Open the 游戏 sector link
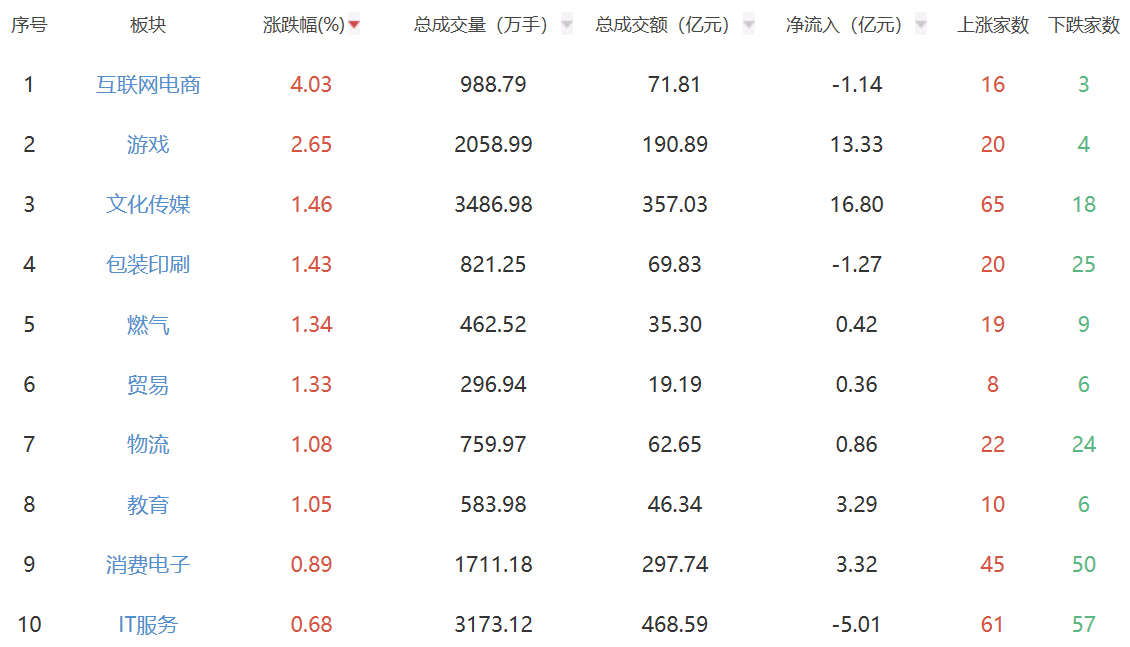This screenshot has height=647, width=1130. tap(148, 145)
